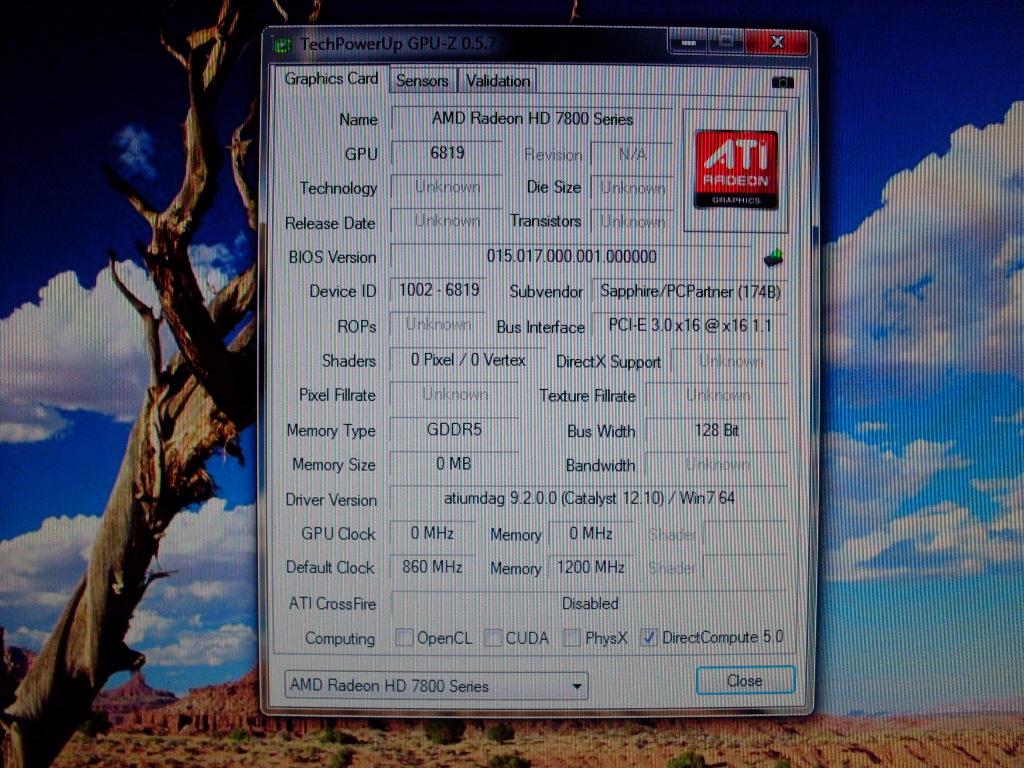This screenshot has height=768, width=1024.
Task: Click the "TechPowerUp GPU-Z 0.5.7" title text
Action: tap(398, 44)
